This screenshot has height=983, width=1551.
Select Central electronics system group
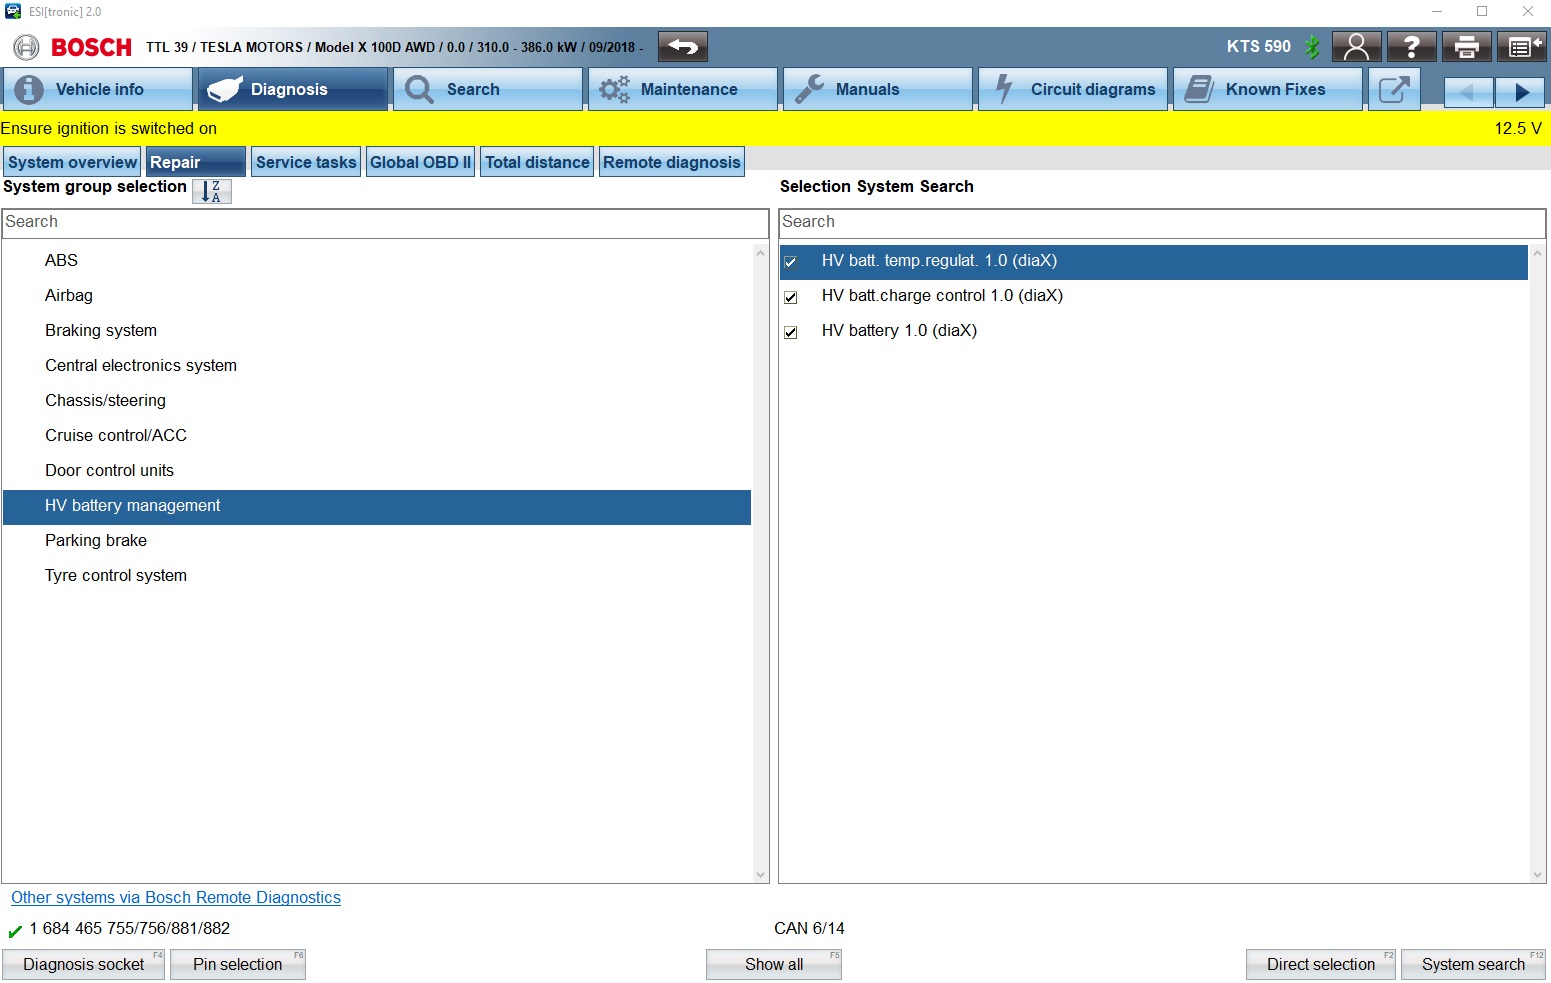tap(141, 366)
